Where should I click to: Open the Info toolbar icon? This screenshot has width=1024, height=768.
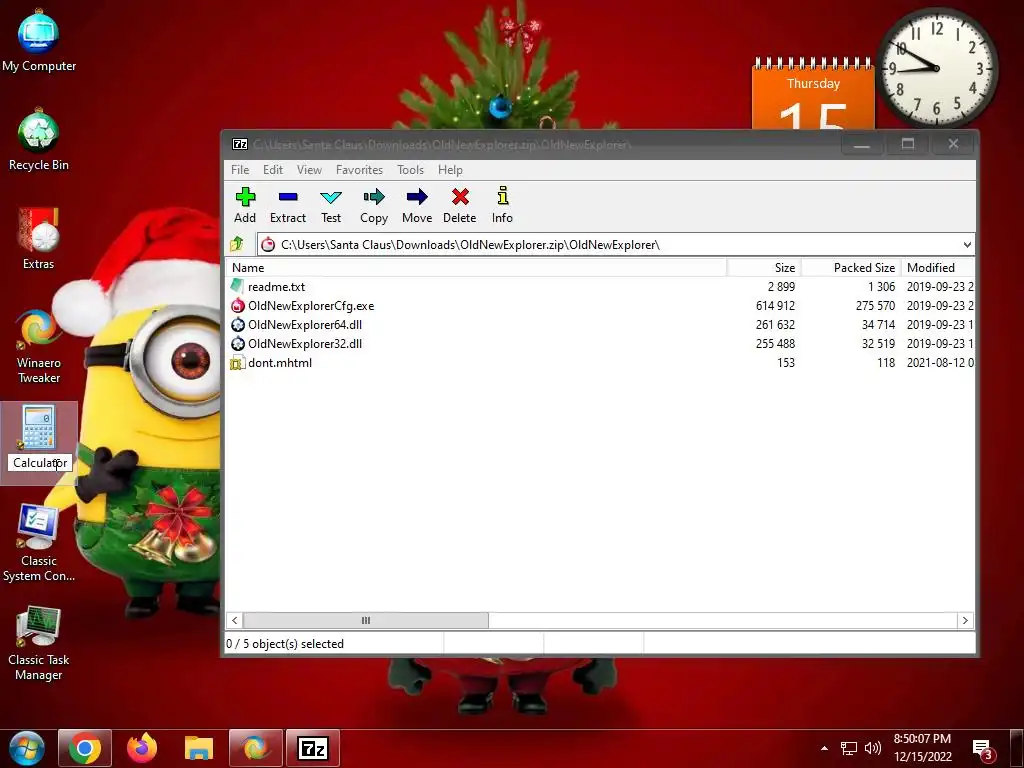502,196
